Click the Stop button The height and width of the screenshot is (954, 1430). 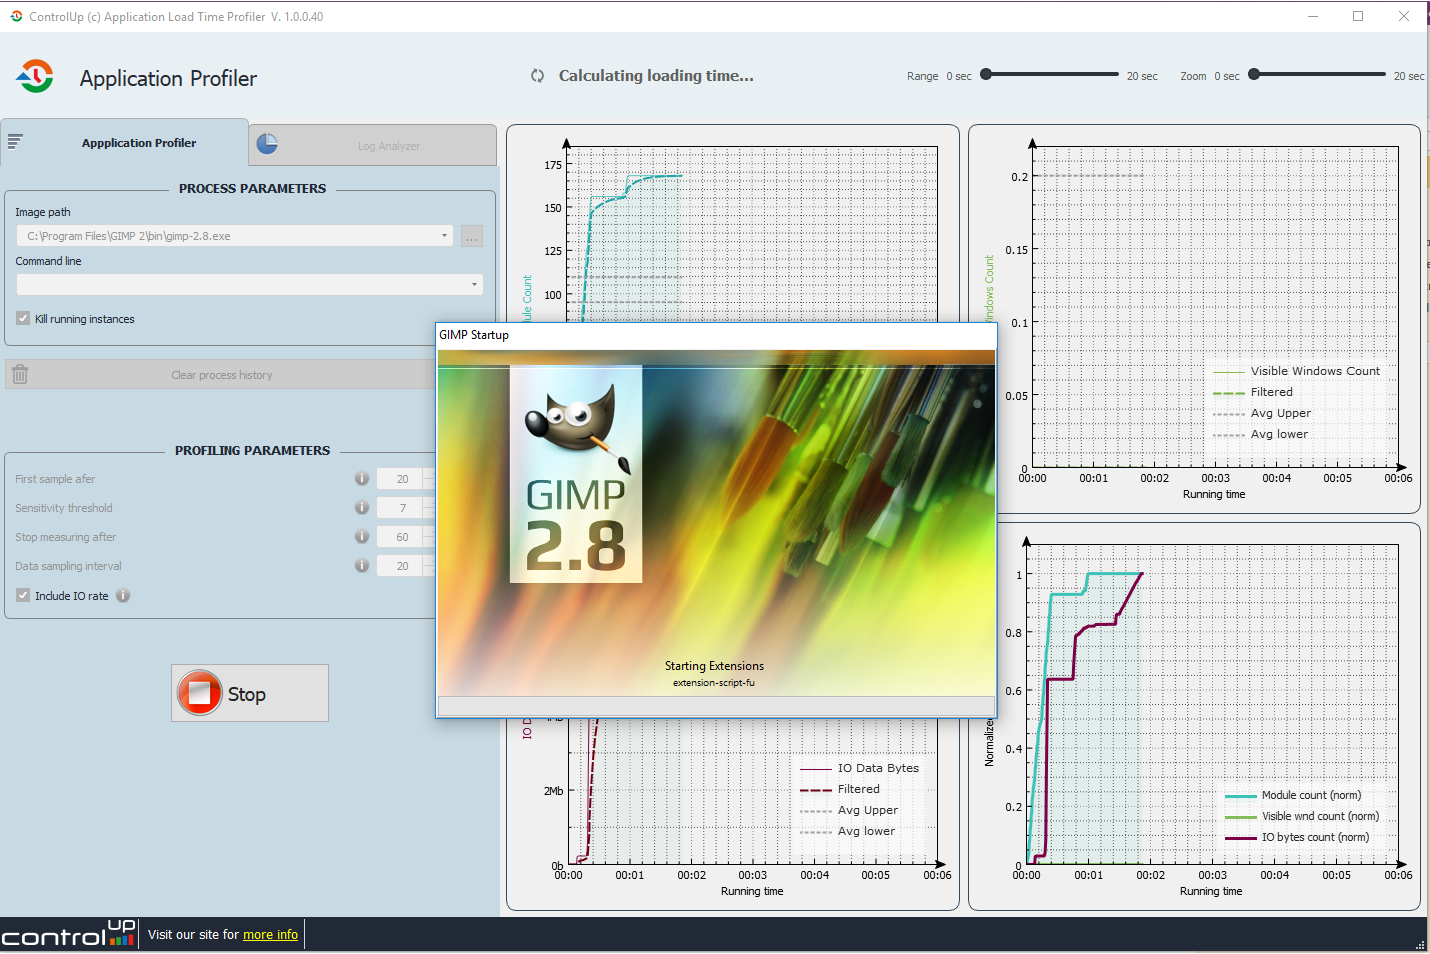250,693
